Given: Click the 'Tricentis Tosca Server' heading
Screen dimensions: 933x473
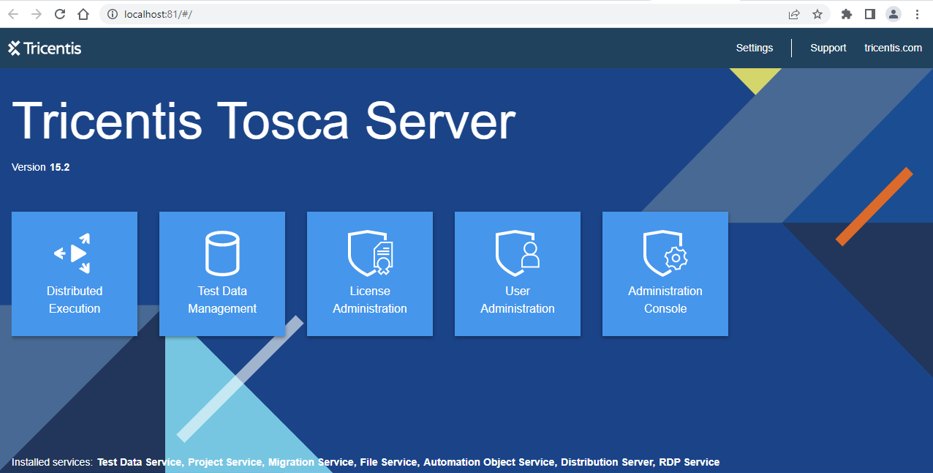Looking at the screenshot, I should tap(264, 121).
